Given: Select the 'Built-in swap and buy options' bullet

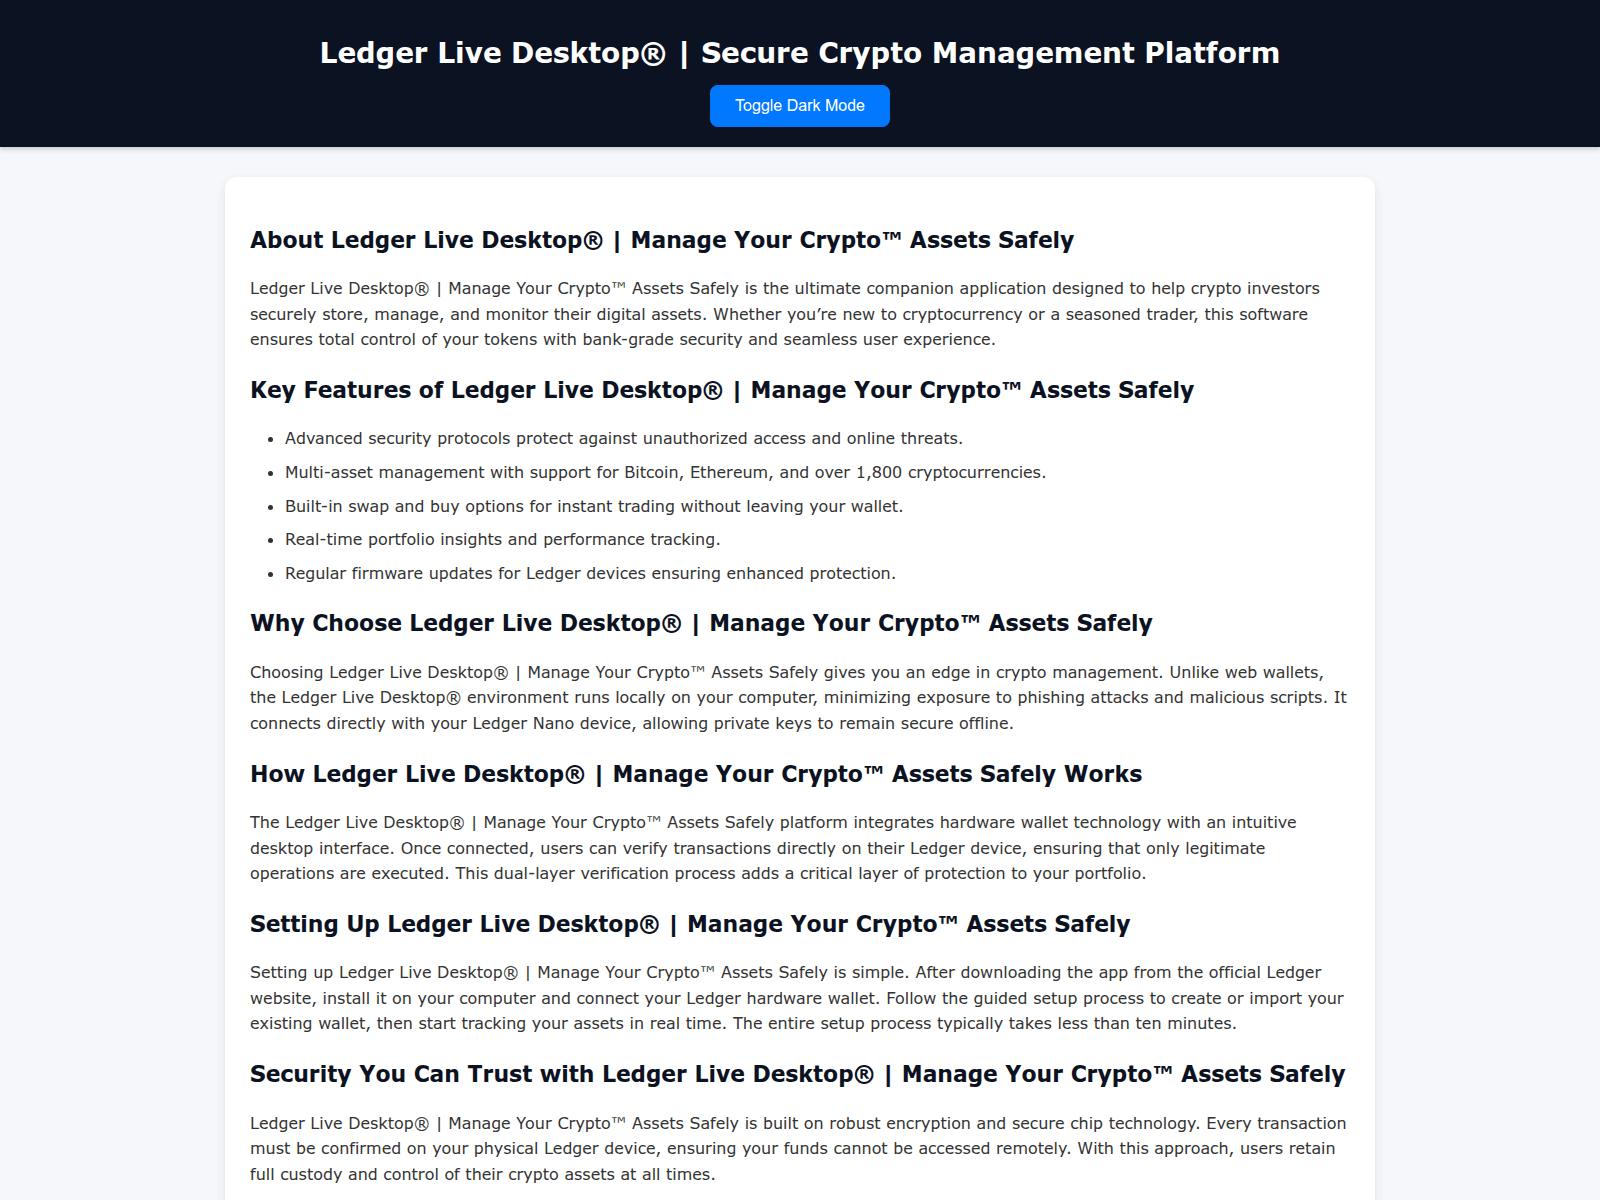Looking at the screenshot, I should pyautogui.click(x=593, y=506).
